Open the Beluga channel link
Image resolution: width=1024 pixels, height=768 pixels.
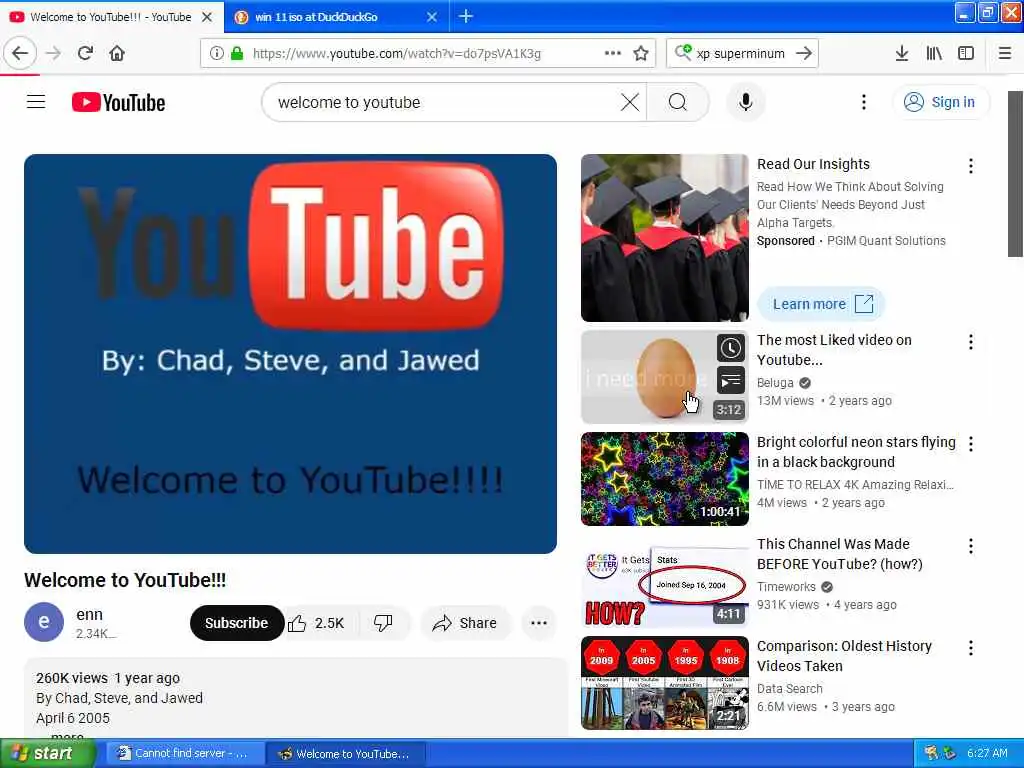point(775,383)
